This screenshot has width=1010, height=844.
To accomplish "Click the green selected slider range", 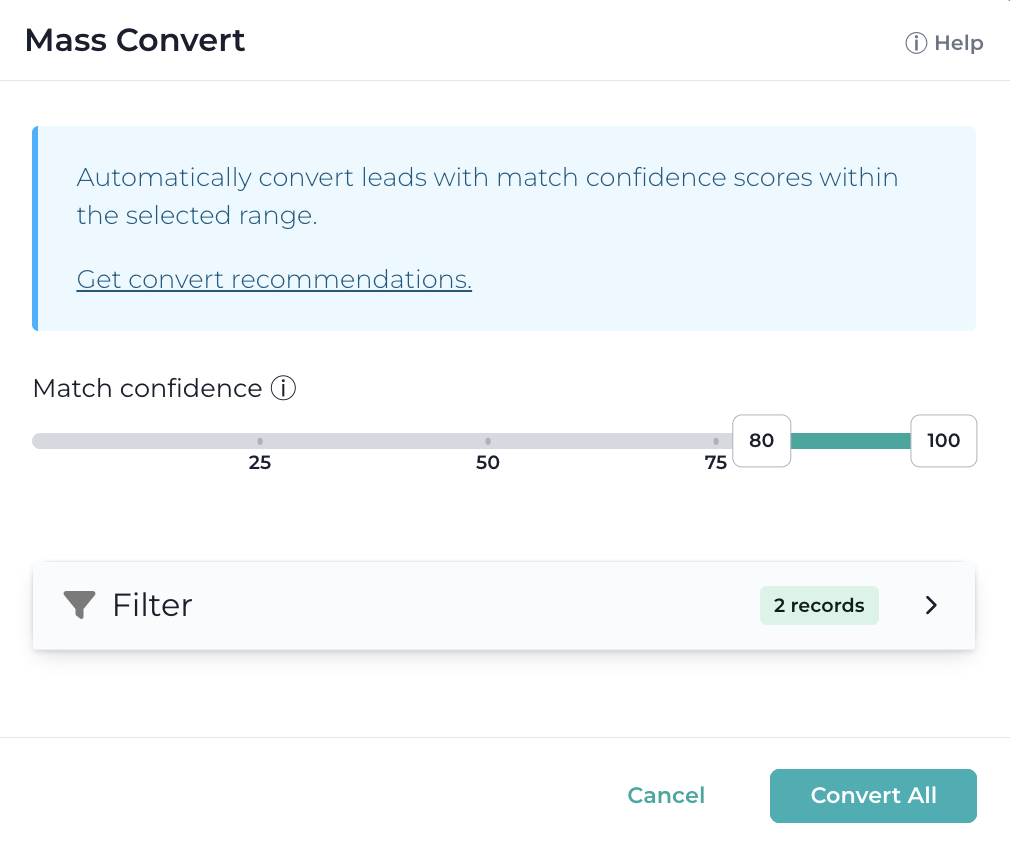I will (x=850, y=441).
